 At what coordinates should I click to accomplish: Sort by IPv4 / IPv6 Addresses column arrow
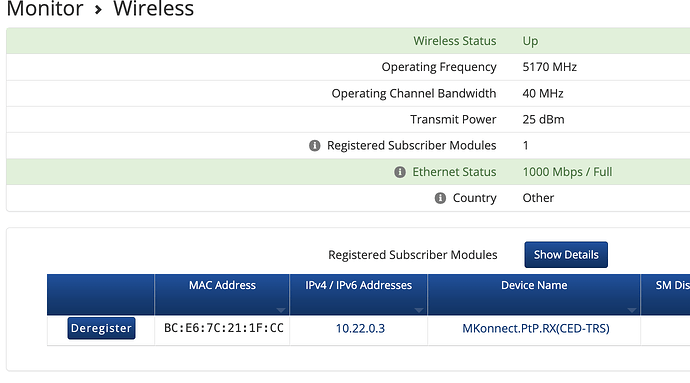coord(418,310)
